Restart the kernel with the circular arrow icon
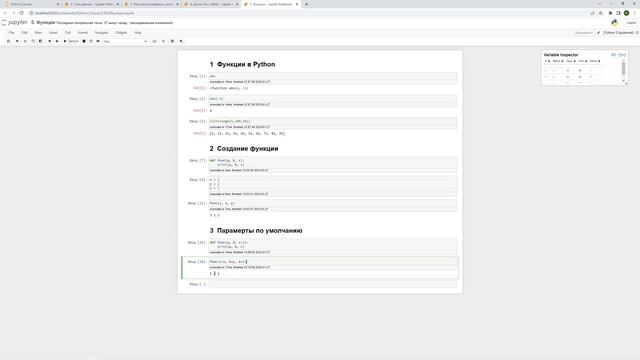This screenshot has width=640, height=360. [91, 41]
